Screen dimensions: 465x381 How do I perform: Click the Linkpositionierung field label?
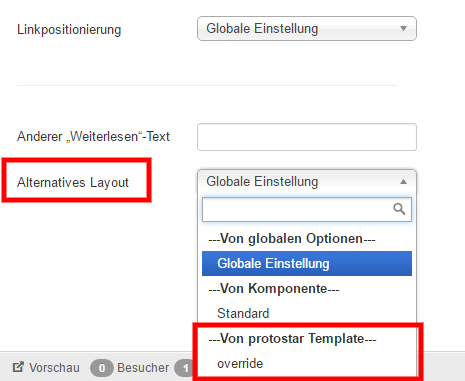coord(69,29)
